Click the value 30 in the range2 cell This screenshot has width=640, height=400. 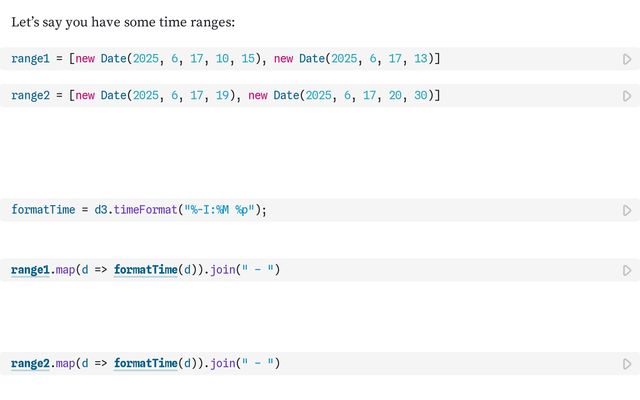click(x=420, y=96)
